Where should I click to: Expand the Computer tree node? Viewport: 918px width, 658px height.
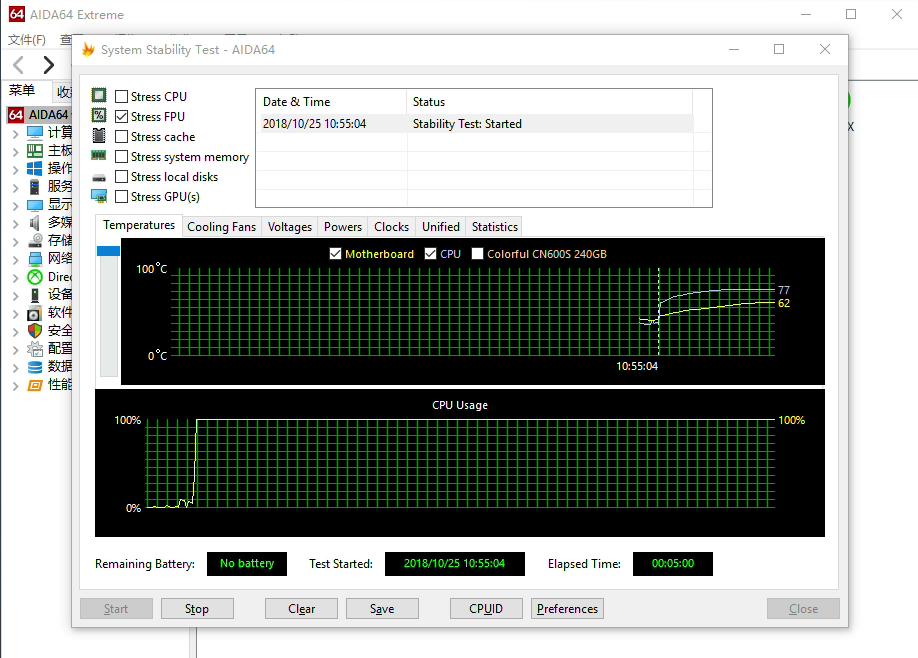tap(15, 133)
